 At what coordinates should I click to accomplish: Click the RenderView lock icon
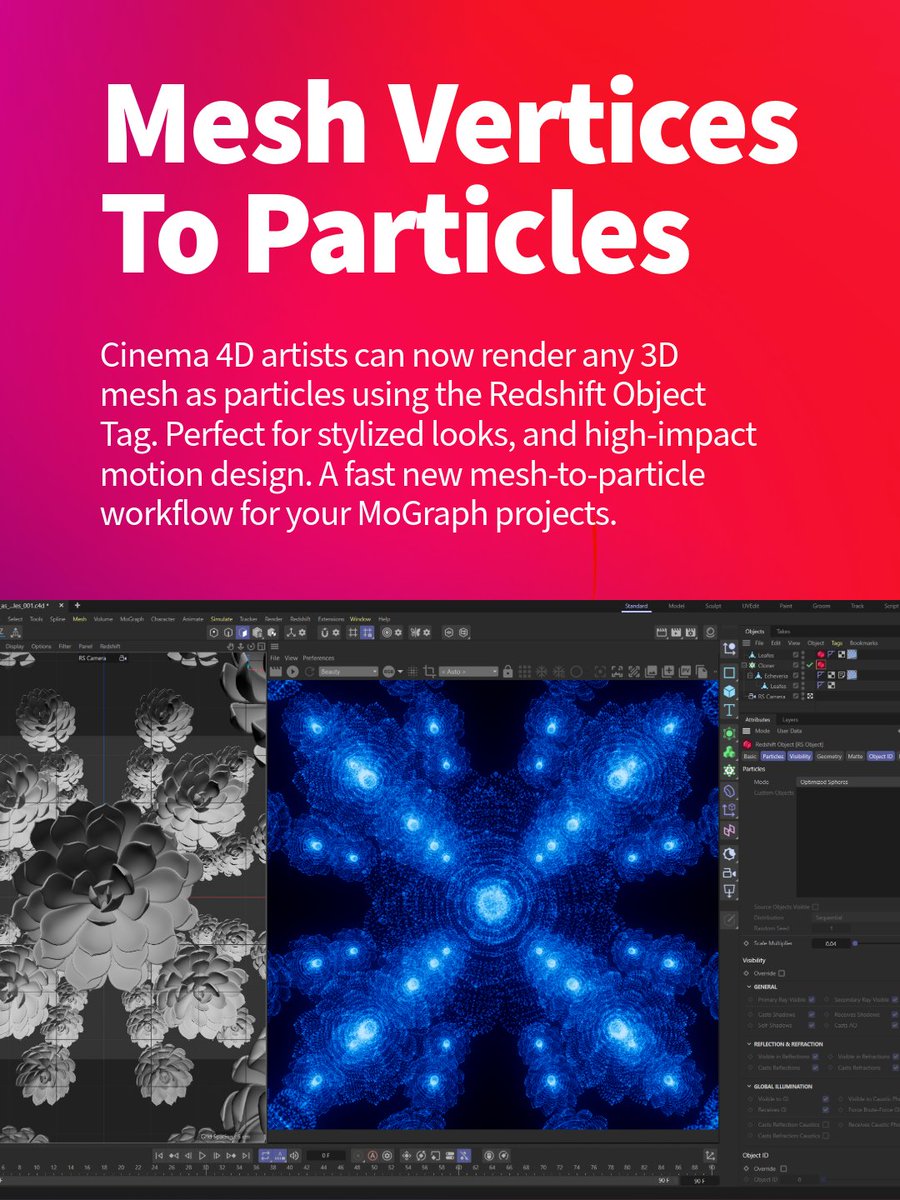508,671
